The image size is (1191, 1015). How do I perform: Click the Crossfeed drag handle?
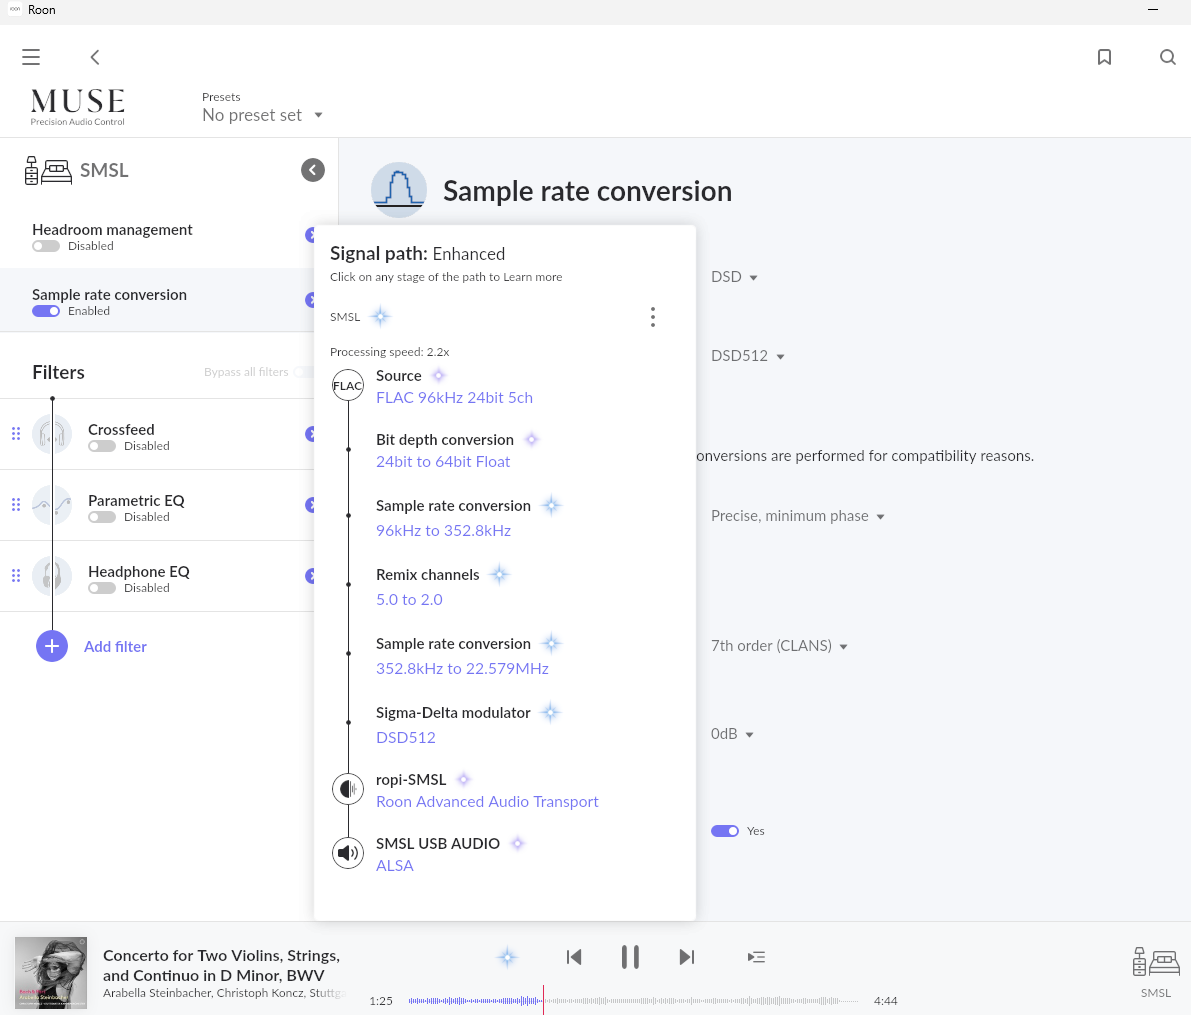[16, 434]
